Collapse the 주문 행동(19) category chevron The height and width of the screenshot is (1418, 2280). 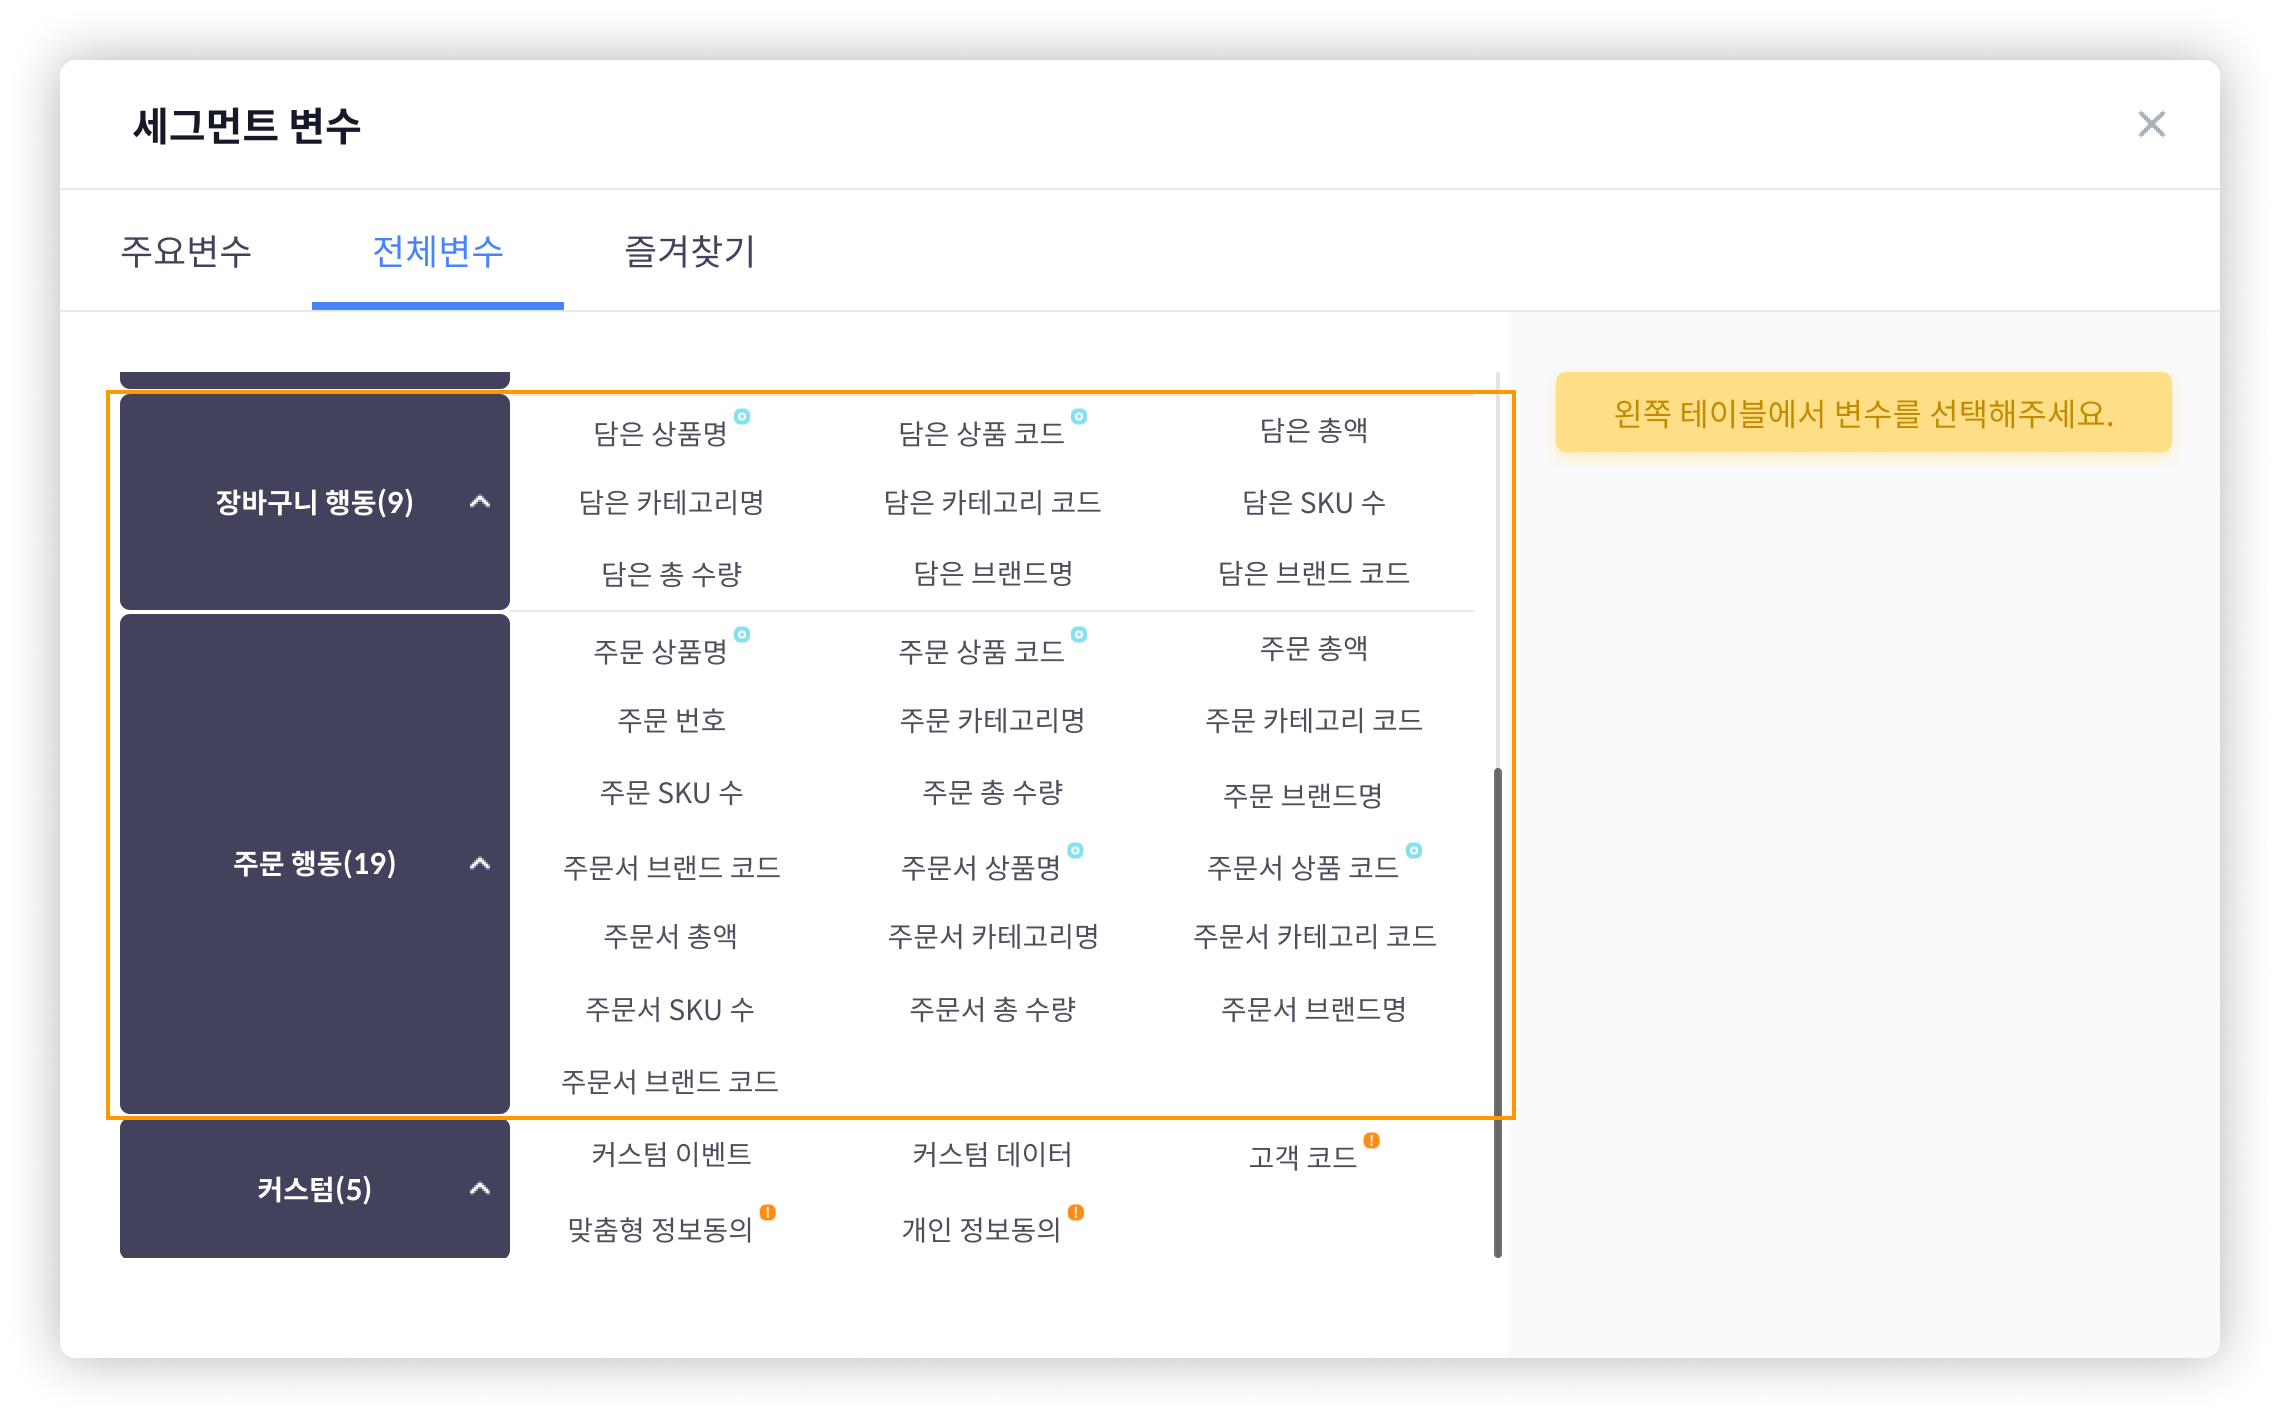(x=480, y=863)
